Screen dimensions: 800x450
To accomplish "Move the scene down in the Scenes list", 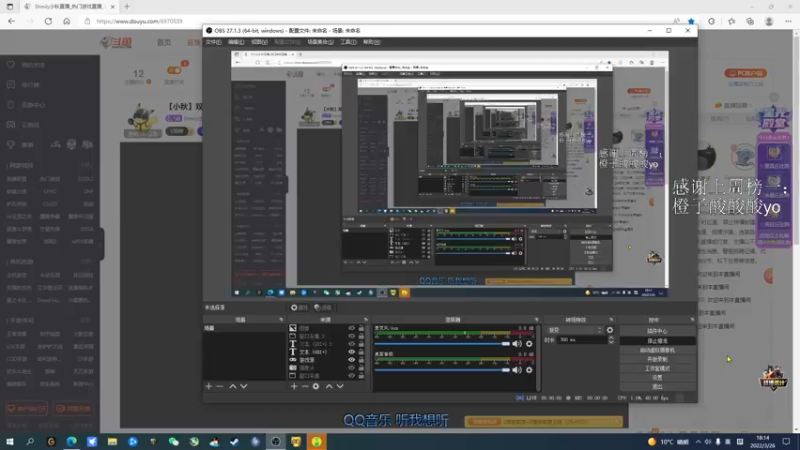I will [x=244, y=386].
